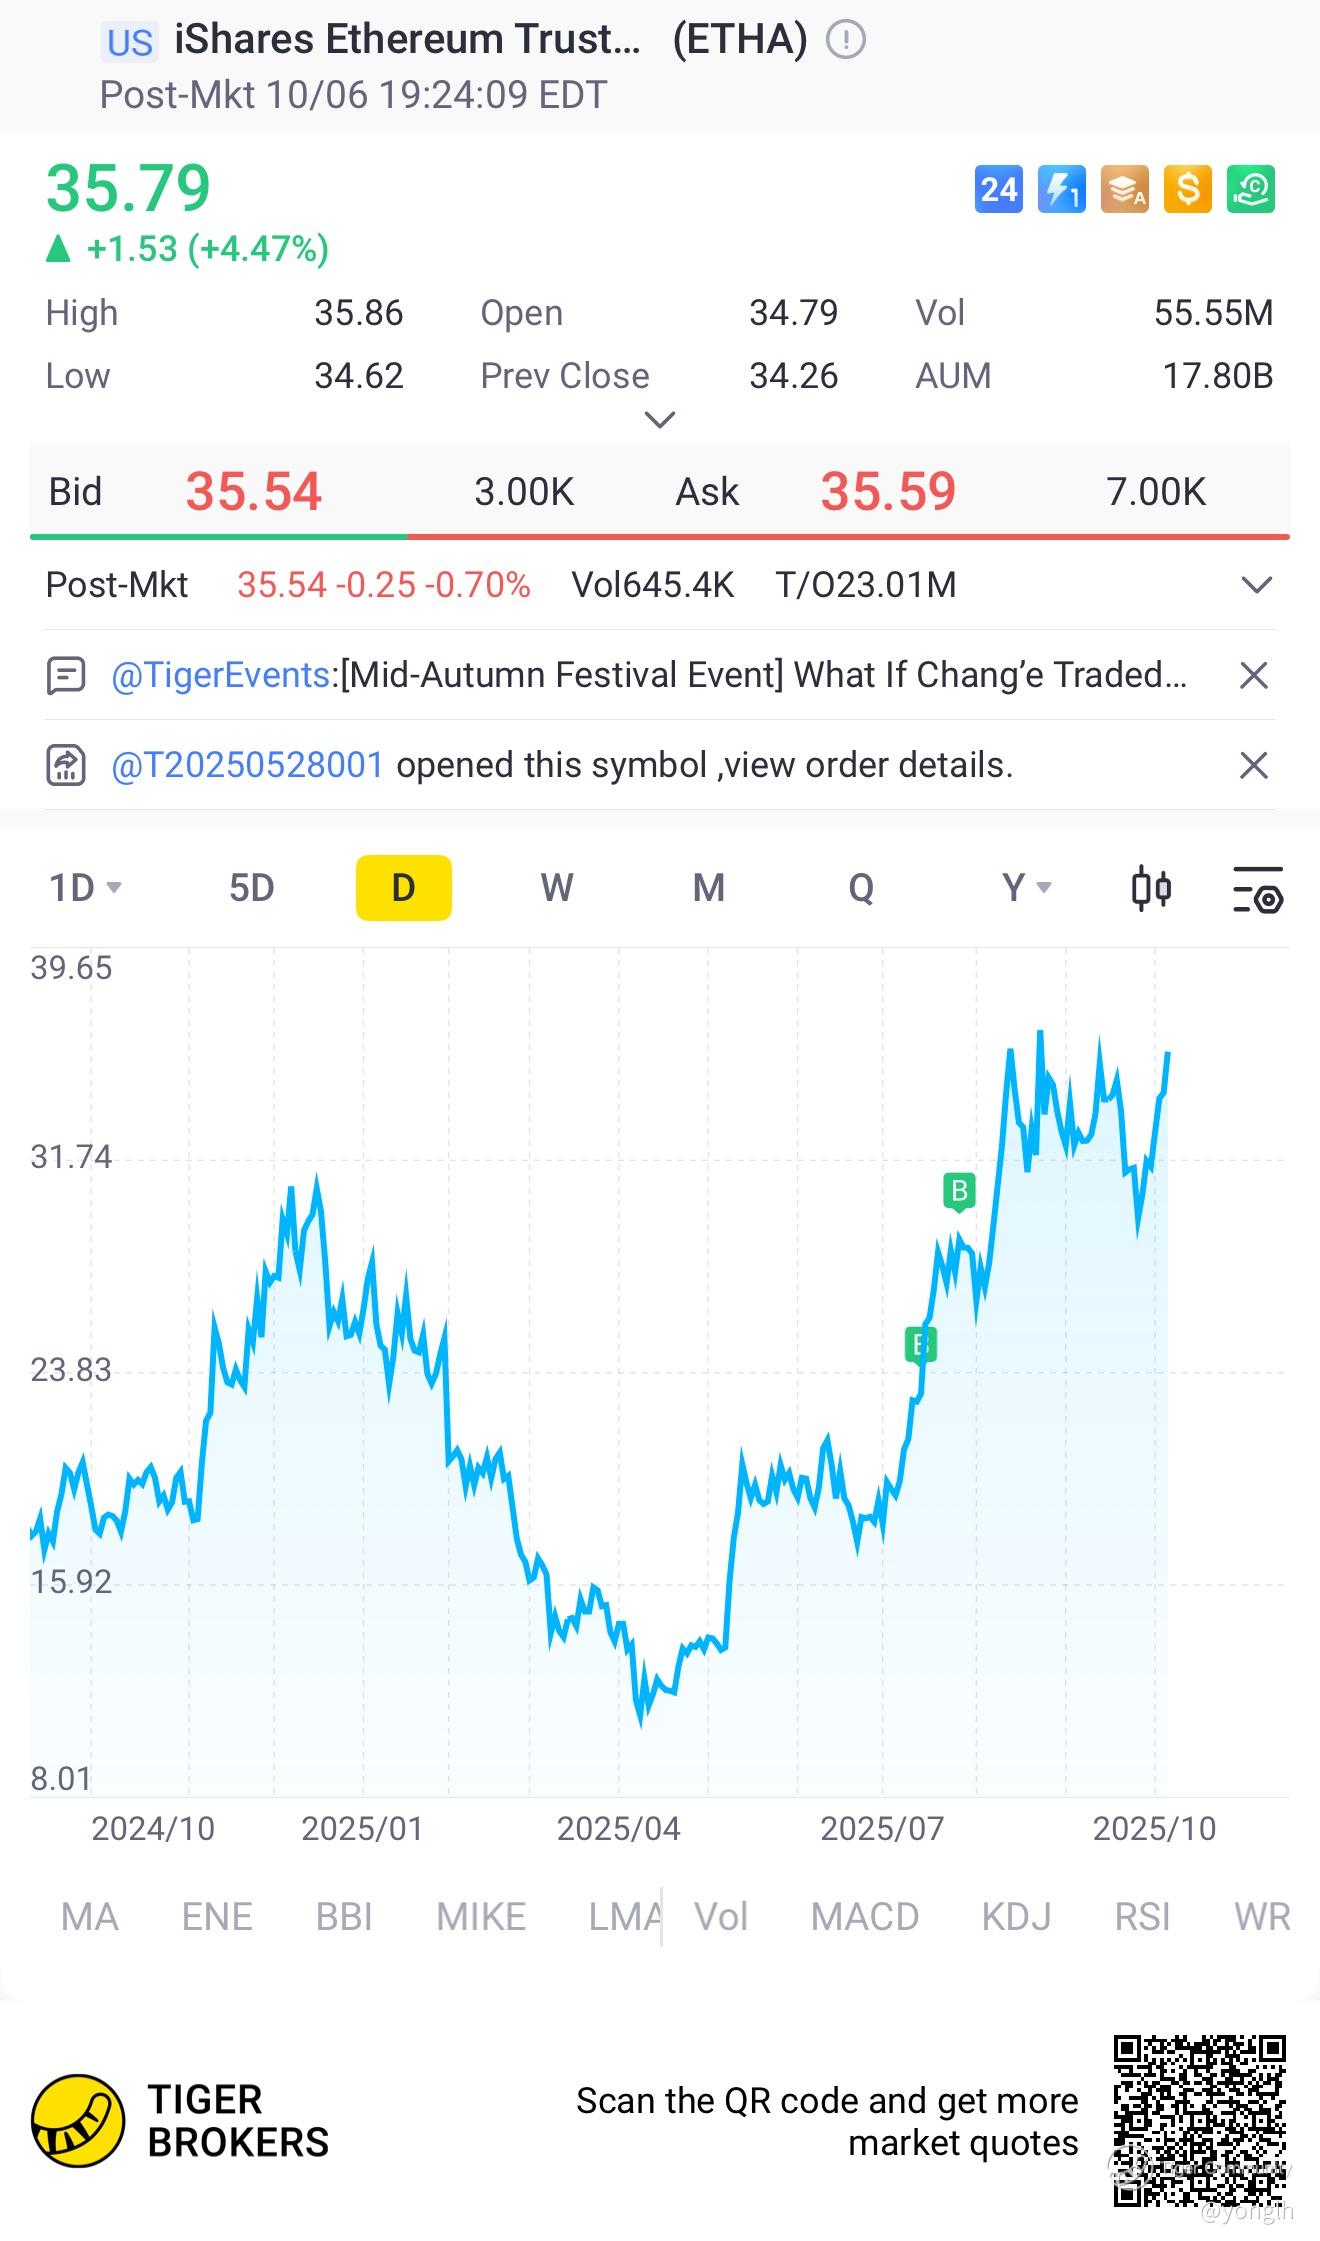The width and height of the screenshot is (1320, 2241).
Task: Tap the upper green B buy marker
Action: tap(959, 1191)
